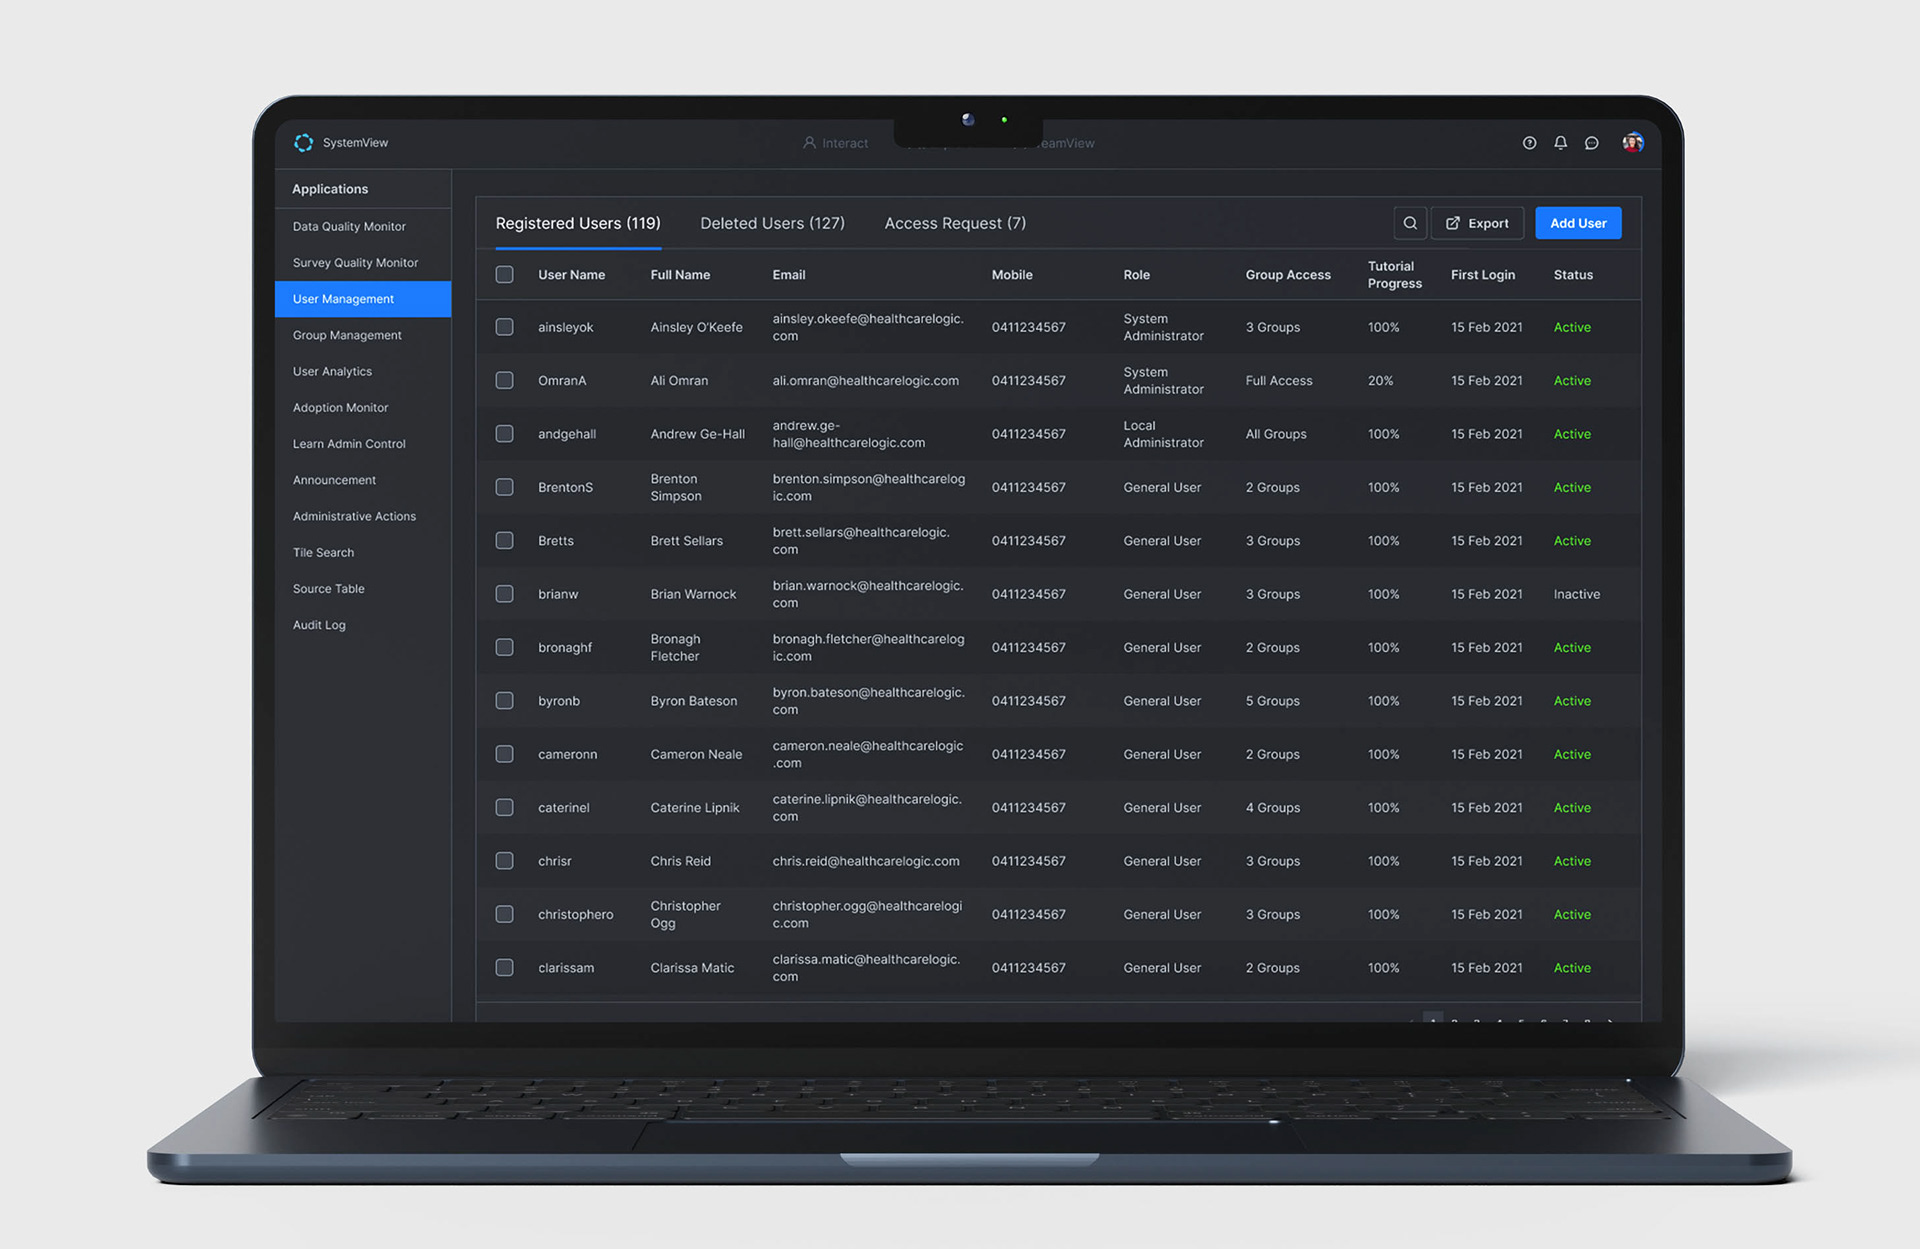Check the andgehall row checkbox

click(505, 434)
